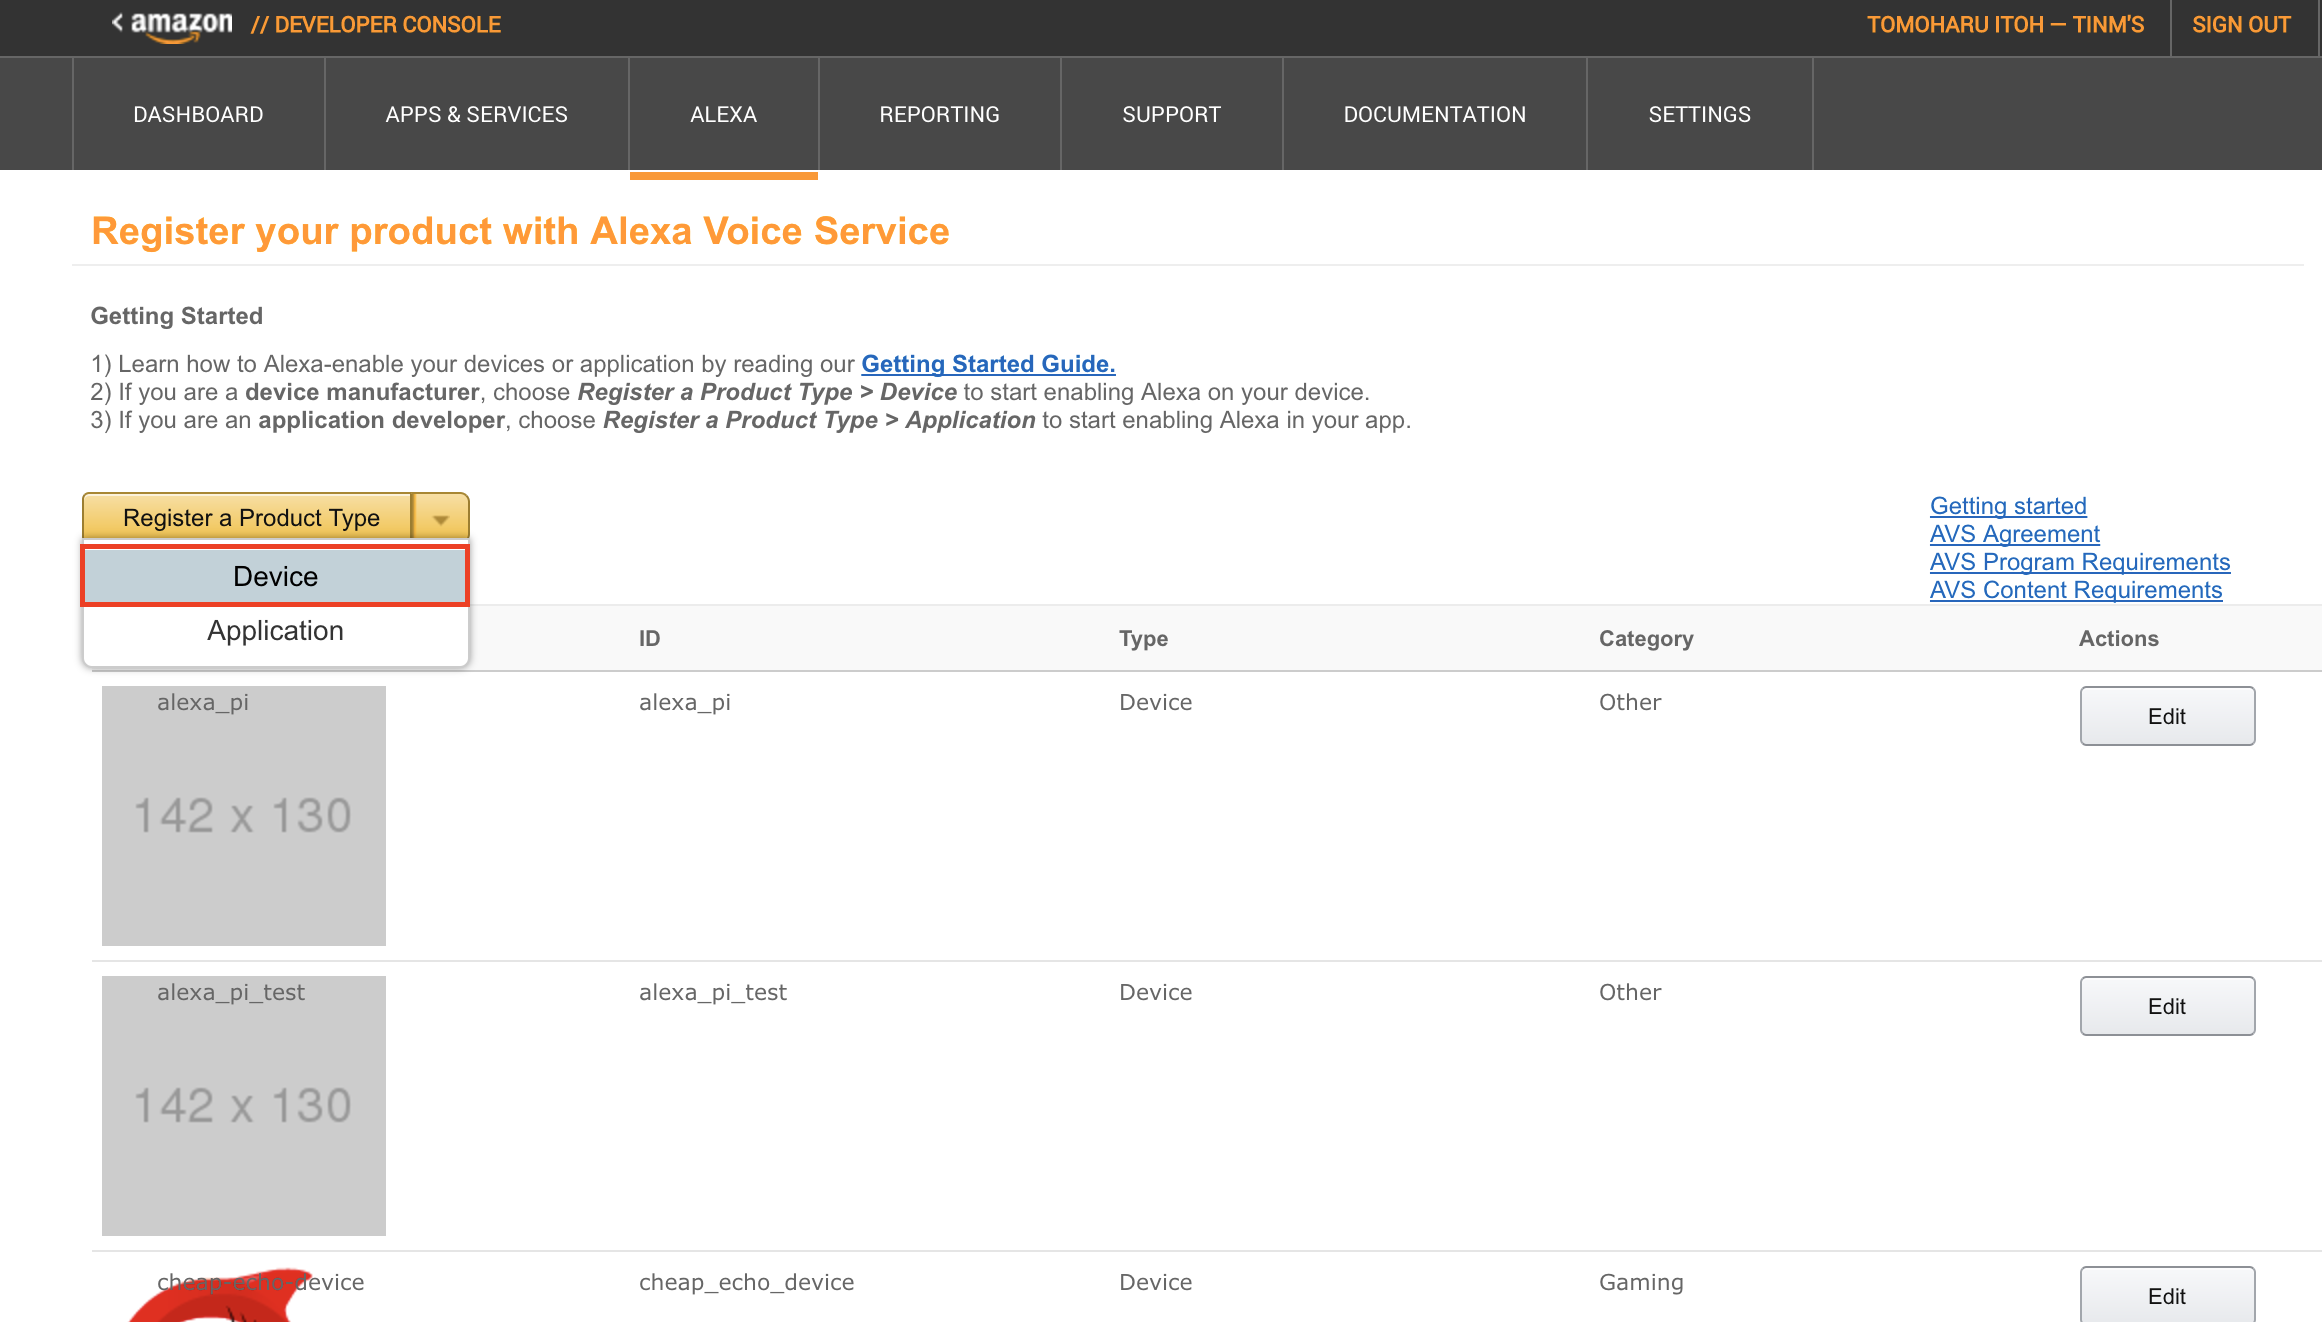2322x1322 pixels.
Task: Click the Register a Product Type button
Action: coord(248,517)
